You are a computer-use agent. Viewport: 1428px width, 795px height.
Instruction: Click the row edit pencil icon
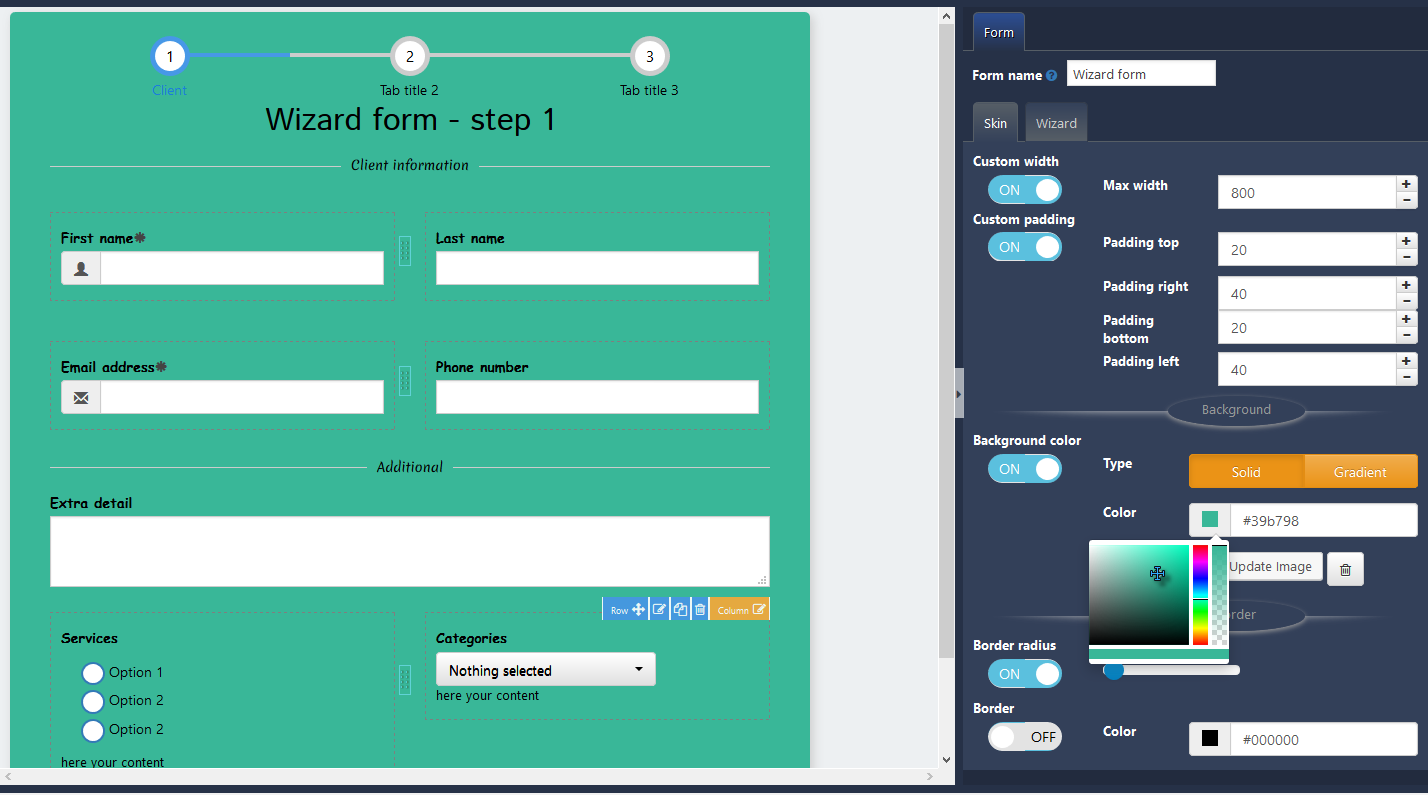659,609
